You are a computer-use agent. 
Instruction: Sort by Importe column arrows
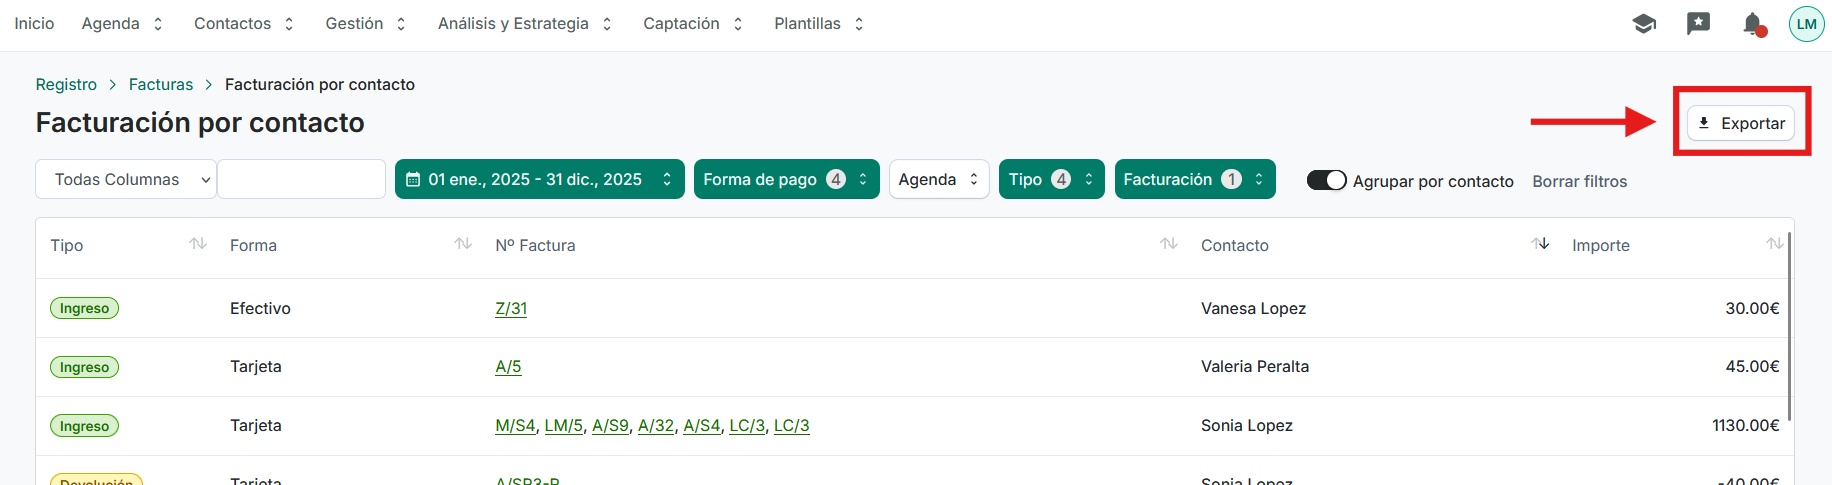click(1774, 244)
